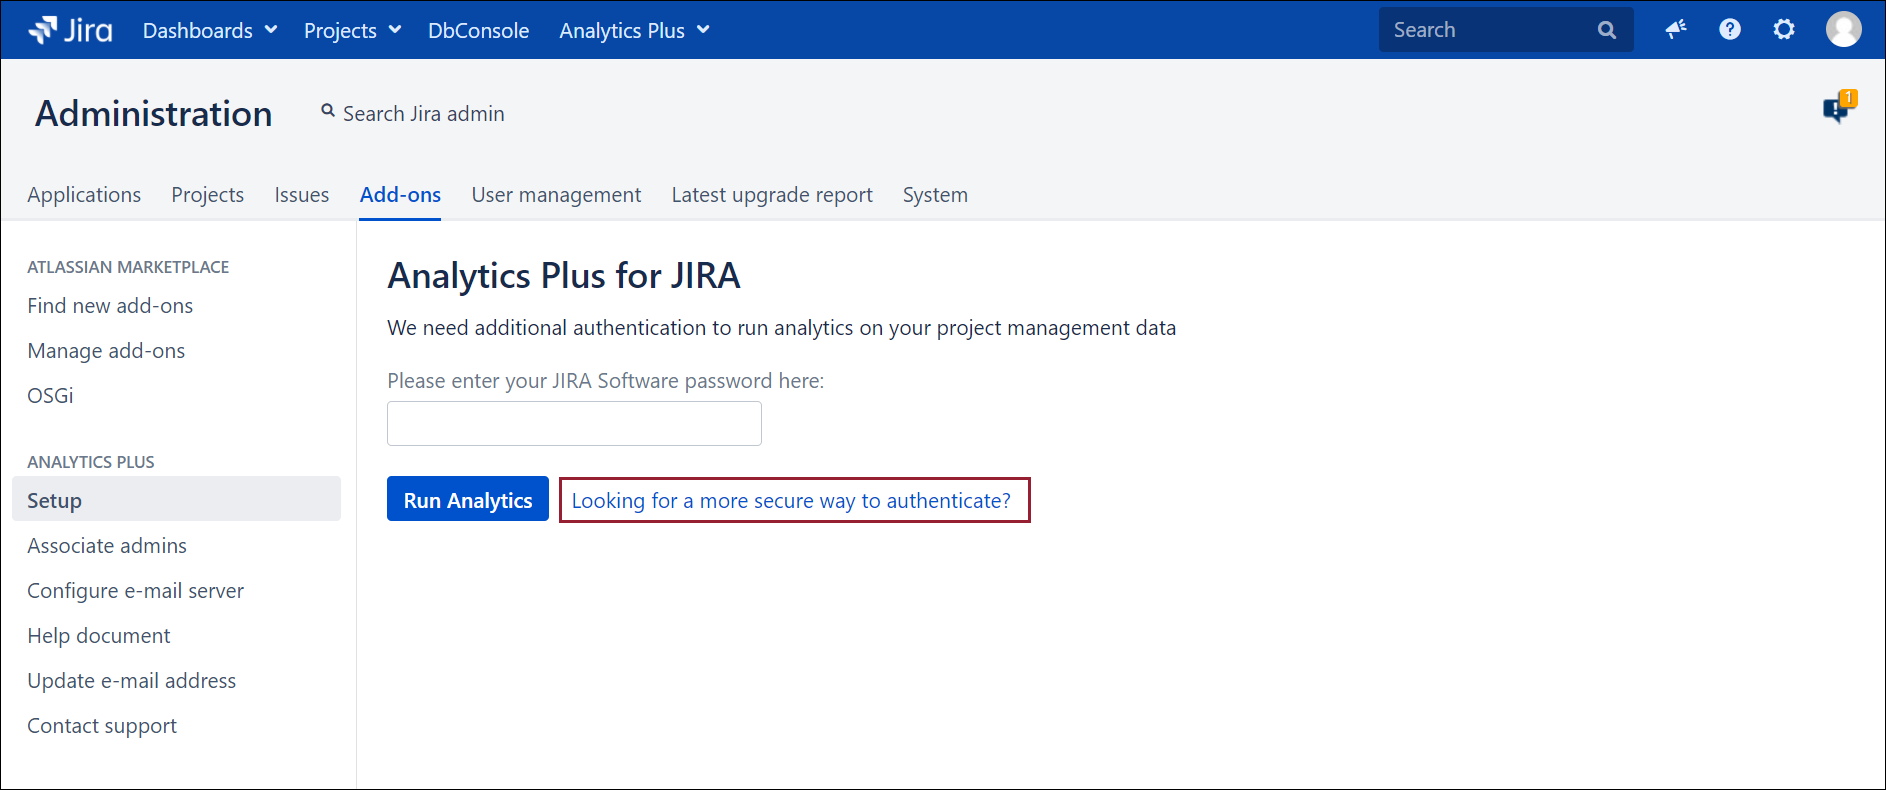Expand the Analytics Plus dropdown
This screenshot has width=1886, height=790.
[634, 30]
